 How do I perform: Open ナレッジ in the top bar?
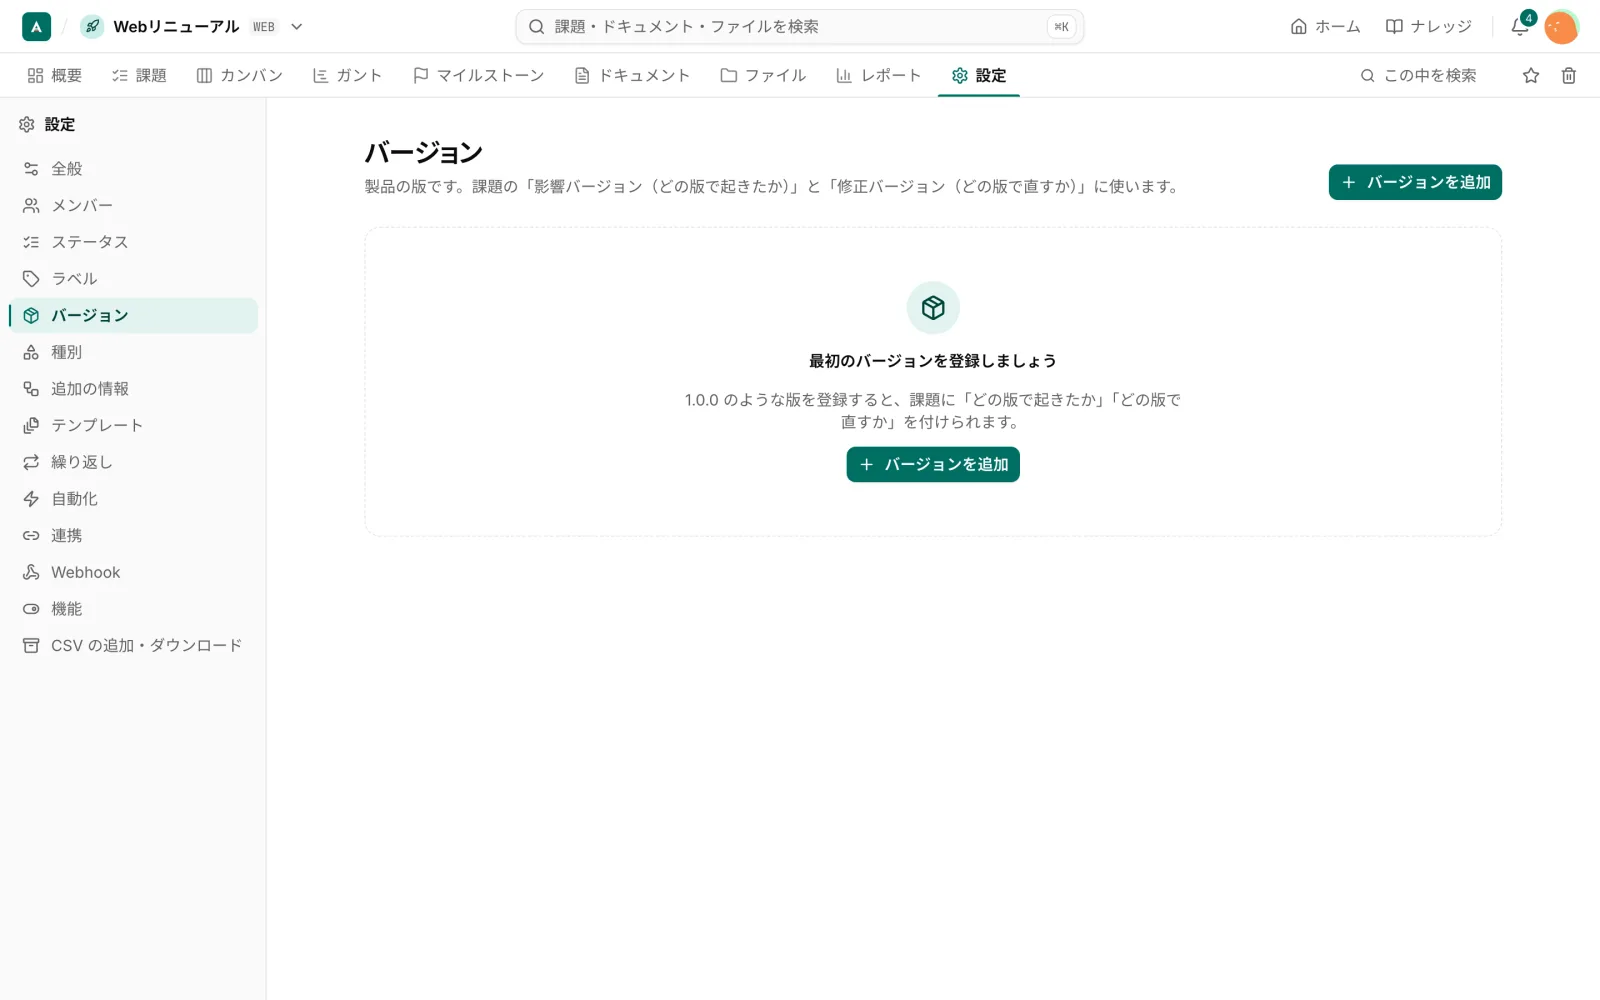[x=1428, y=27]
